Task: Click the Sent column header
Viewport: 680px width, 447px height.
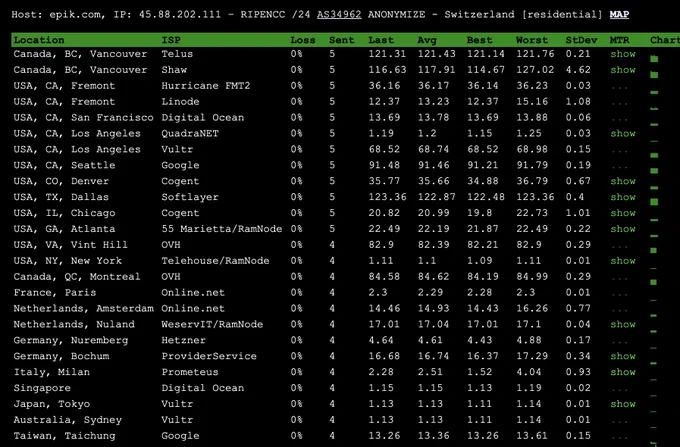Action: (x=342, y=40)
